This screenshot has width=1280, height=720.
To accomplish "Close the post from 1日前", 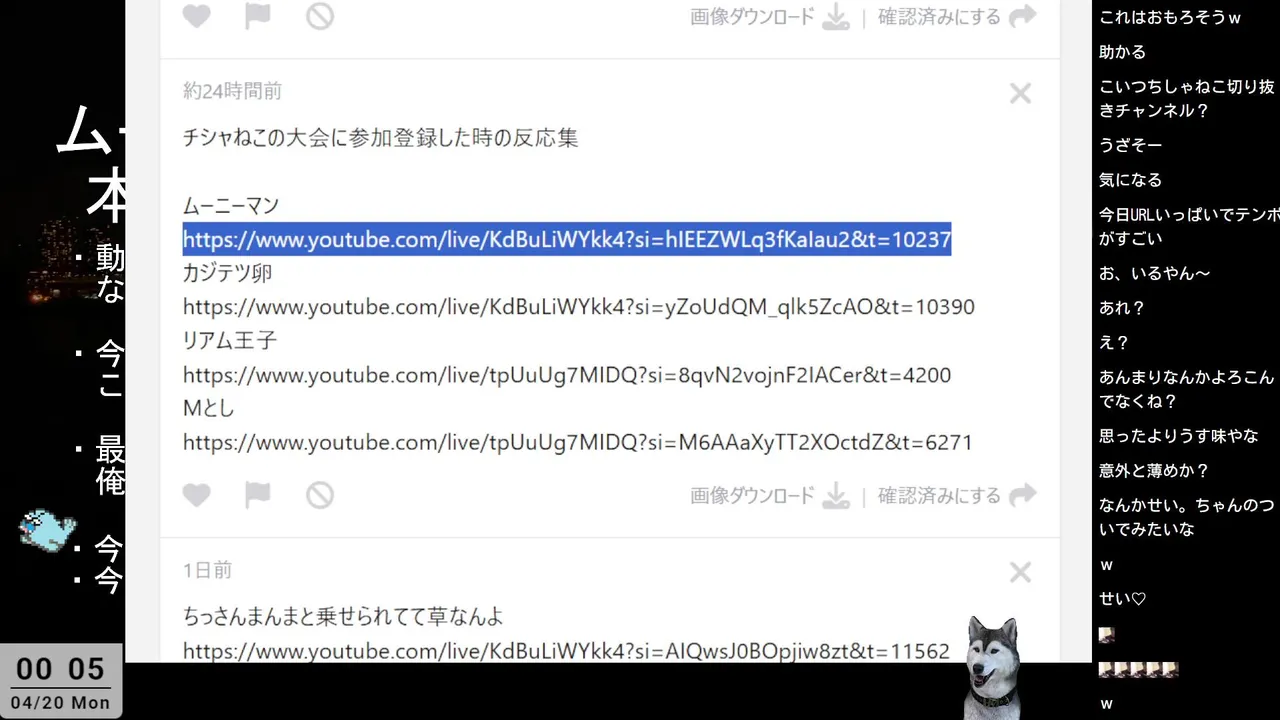I will 1020,572.
